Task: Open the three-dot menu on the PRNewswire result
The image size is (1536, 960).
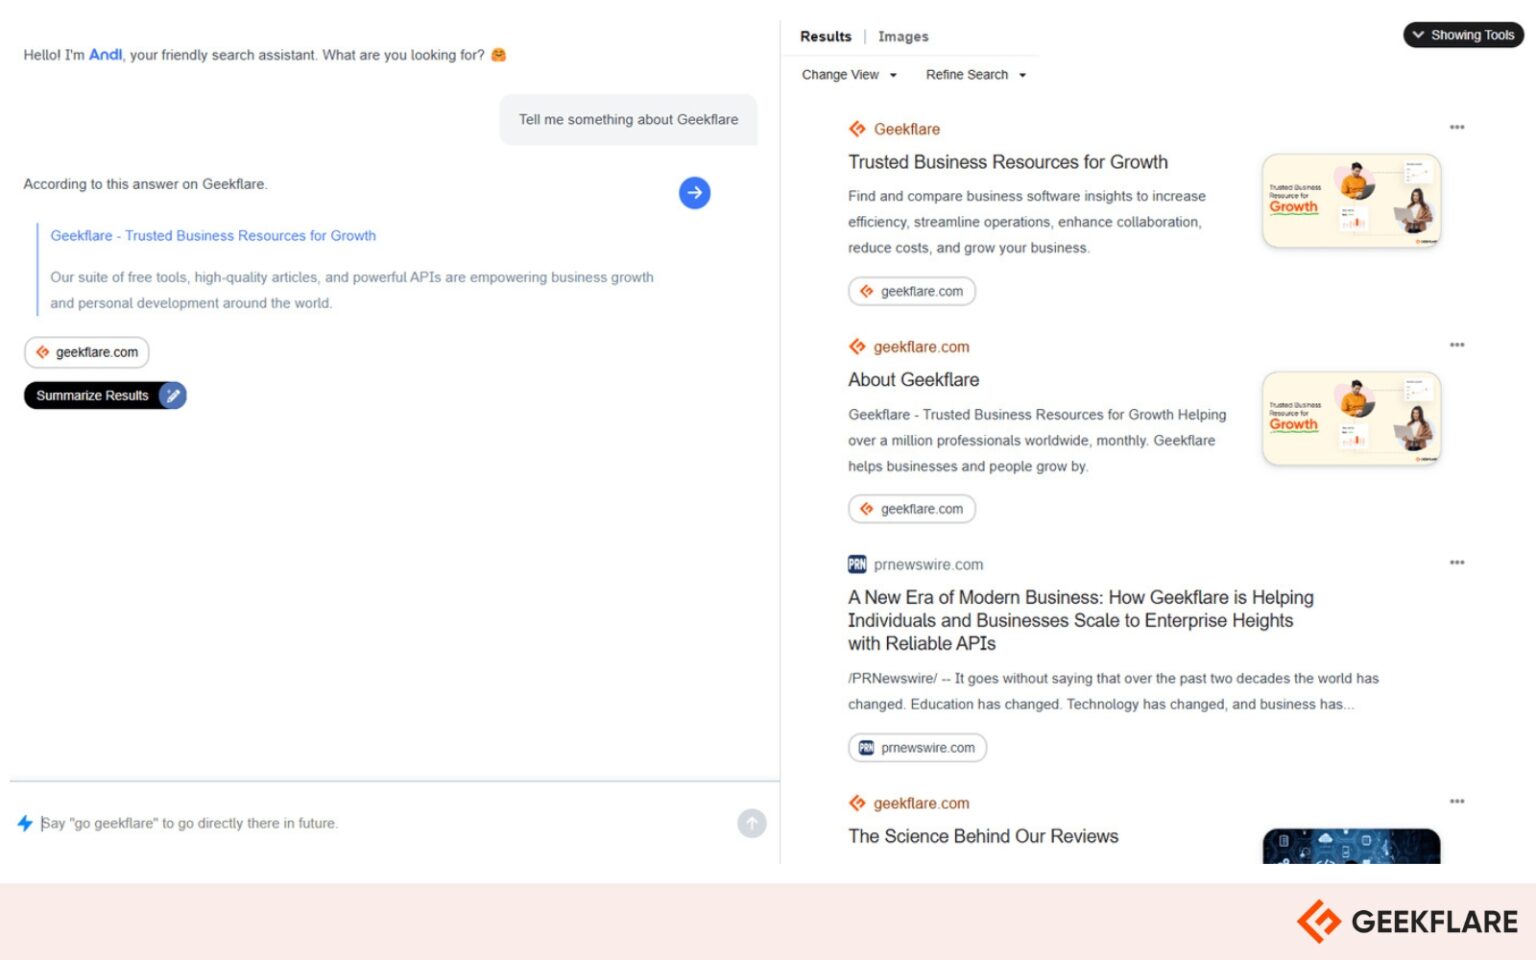Action: pos(1457,563)
